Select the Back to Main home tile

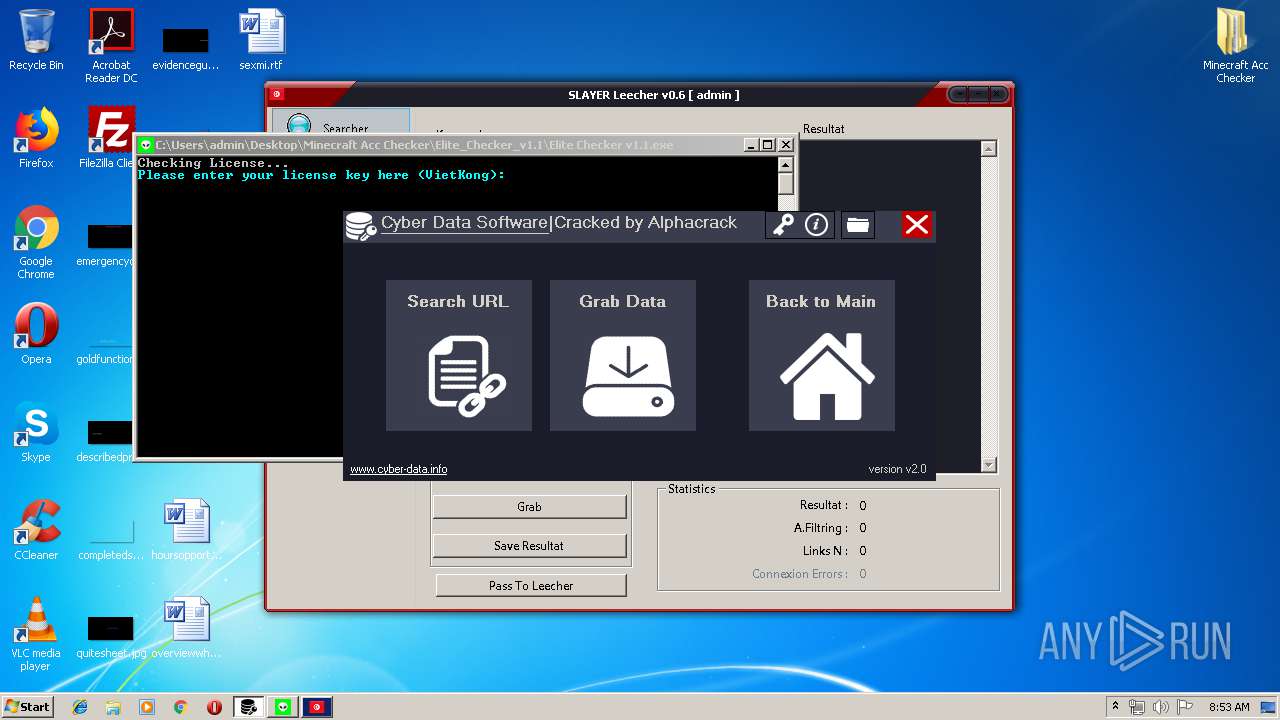(x=822, y=355)
